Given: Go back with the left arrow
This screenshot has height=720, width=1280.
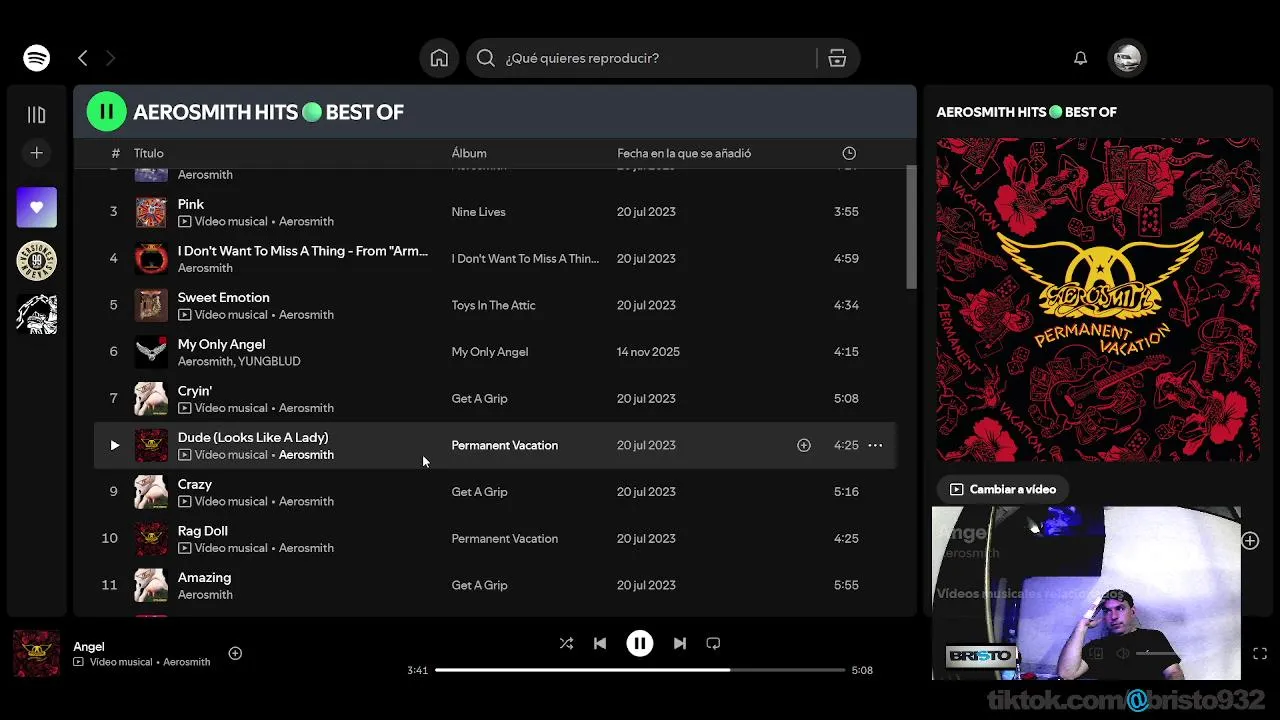Looking at the screenshot, I should pyautogui.click(x=83, y=58).
